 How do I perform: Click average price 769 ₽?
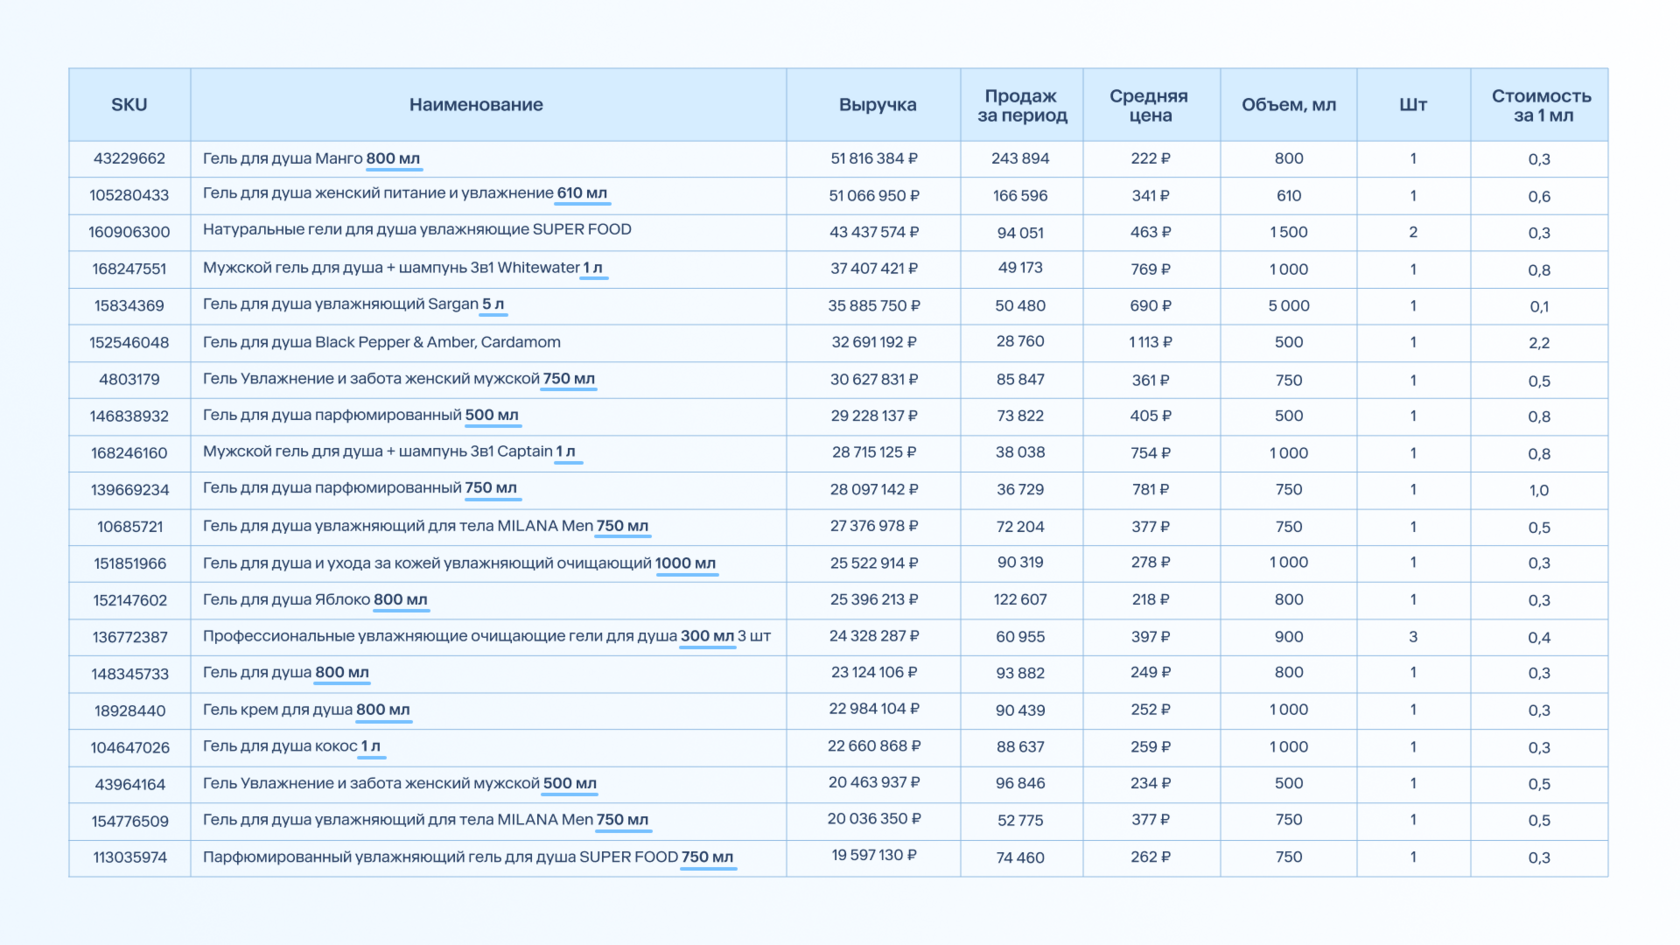coord(1150,269)
